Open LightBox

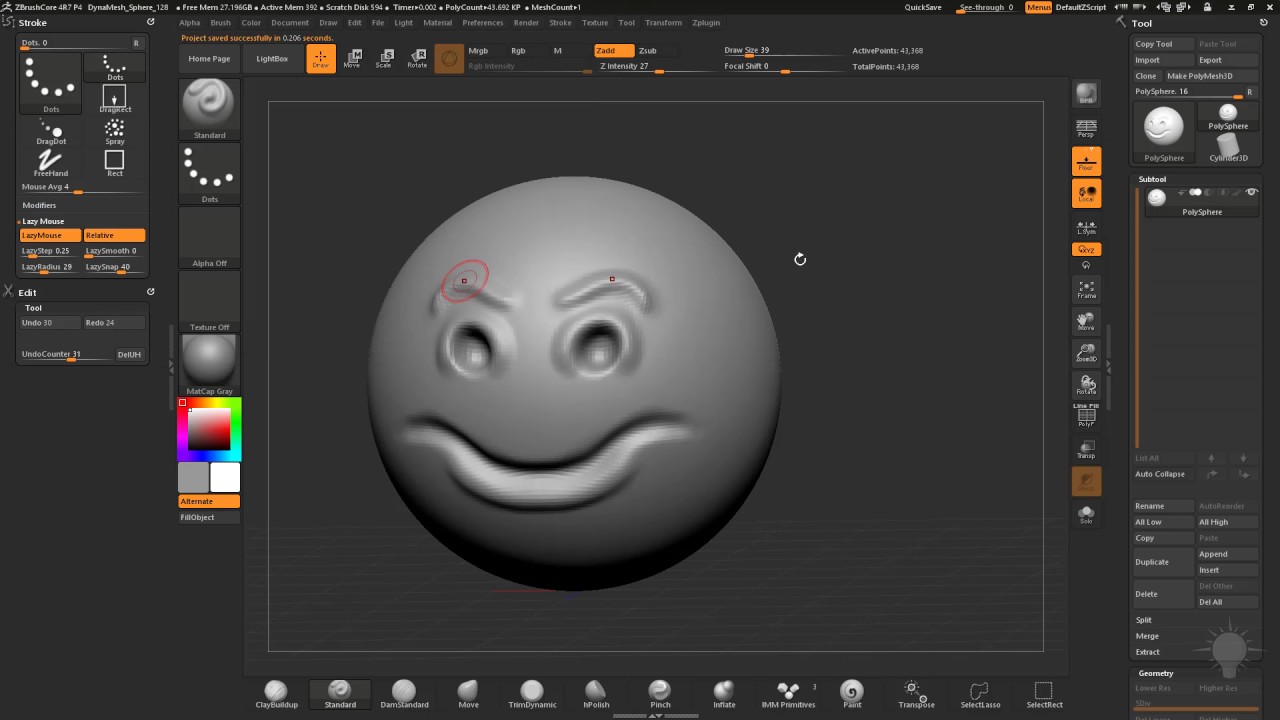[x=272, y=59]
